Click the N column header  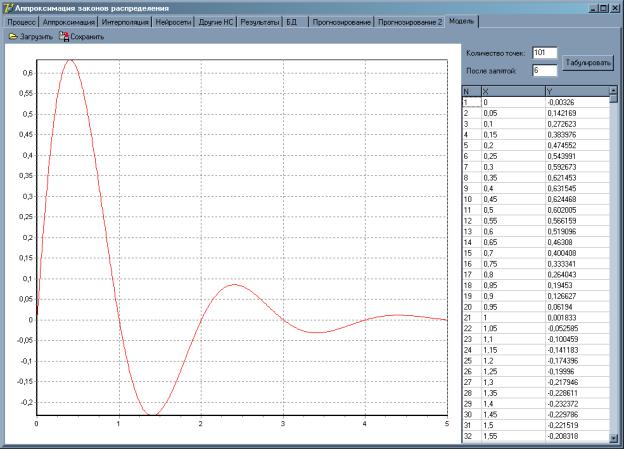point(472,92)
